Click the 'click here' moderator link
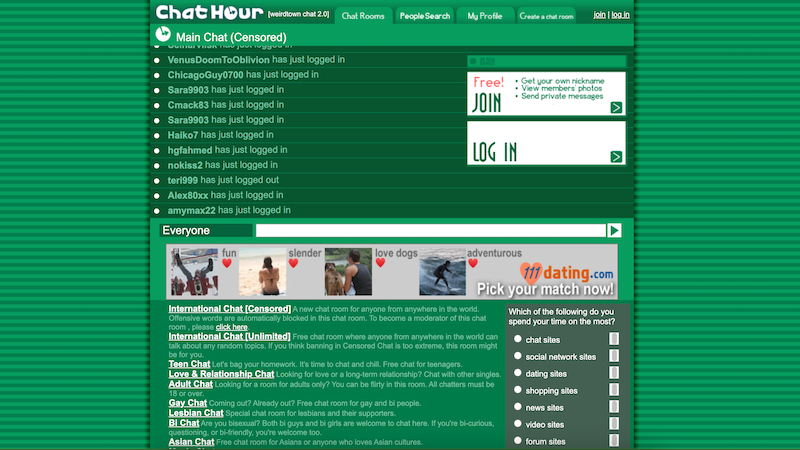Image resolution: width=800 pixels, height=450 pixels. point(232,327)
